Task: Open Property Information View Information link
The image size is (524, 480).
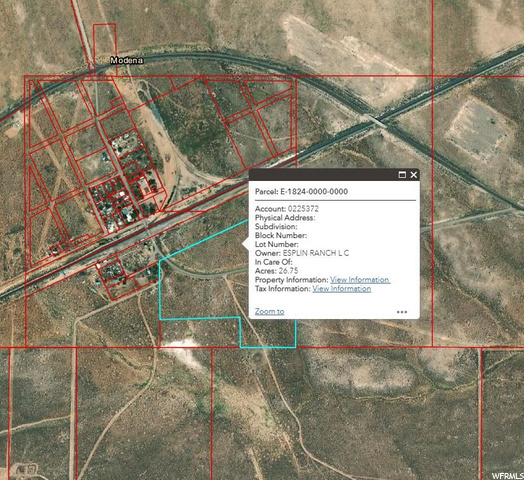Action: (360, 280)
